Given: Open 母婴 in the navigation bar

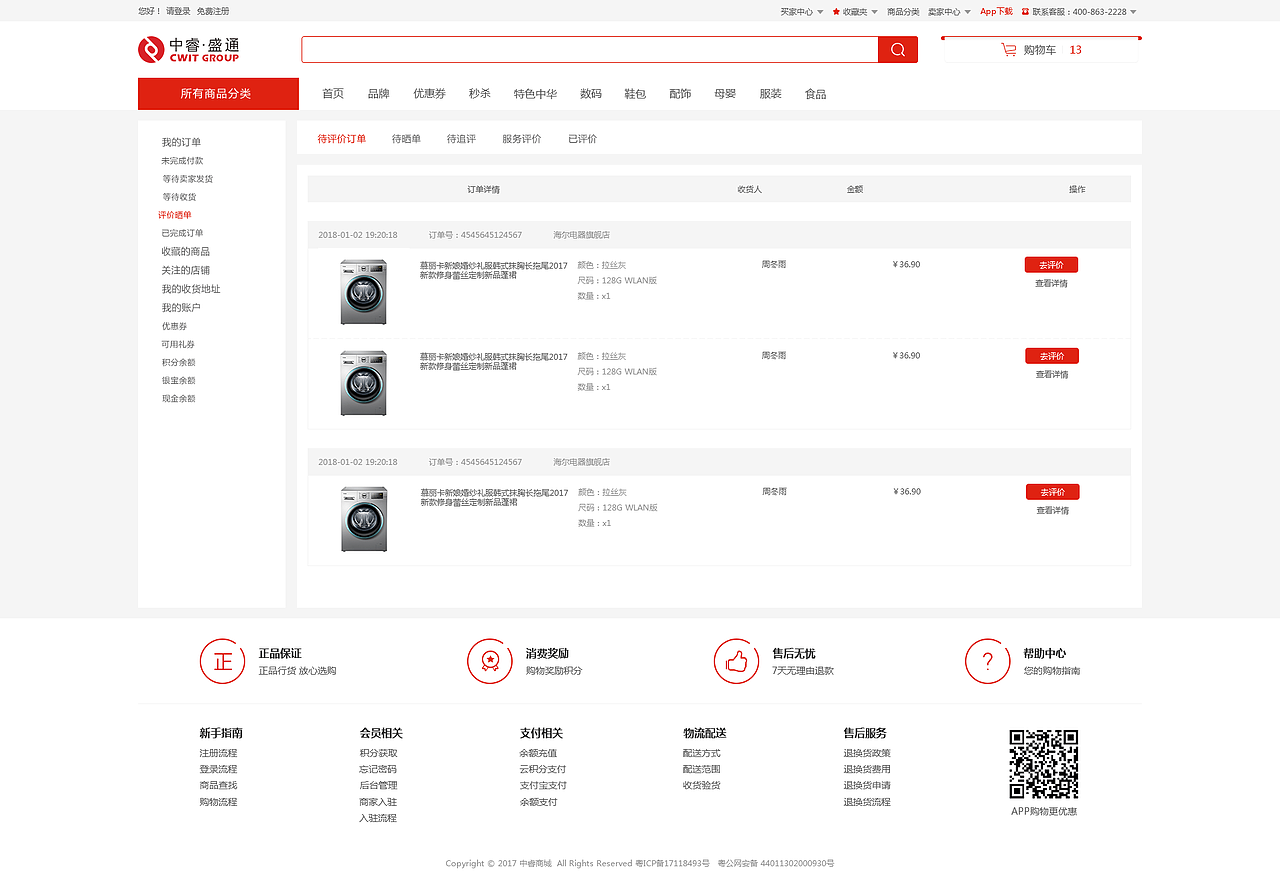Looking at the screenshot, I should tap(725, 94).
